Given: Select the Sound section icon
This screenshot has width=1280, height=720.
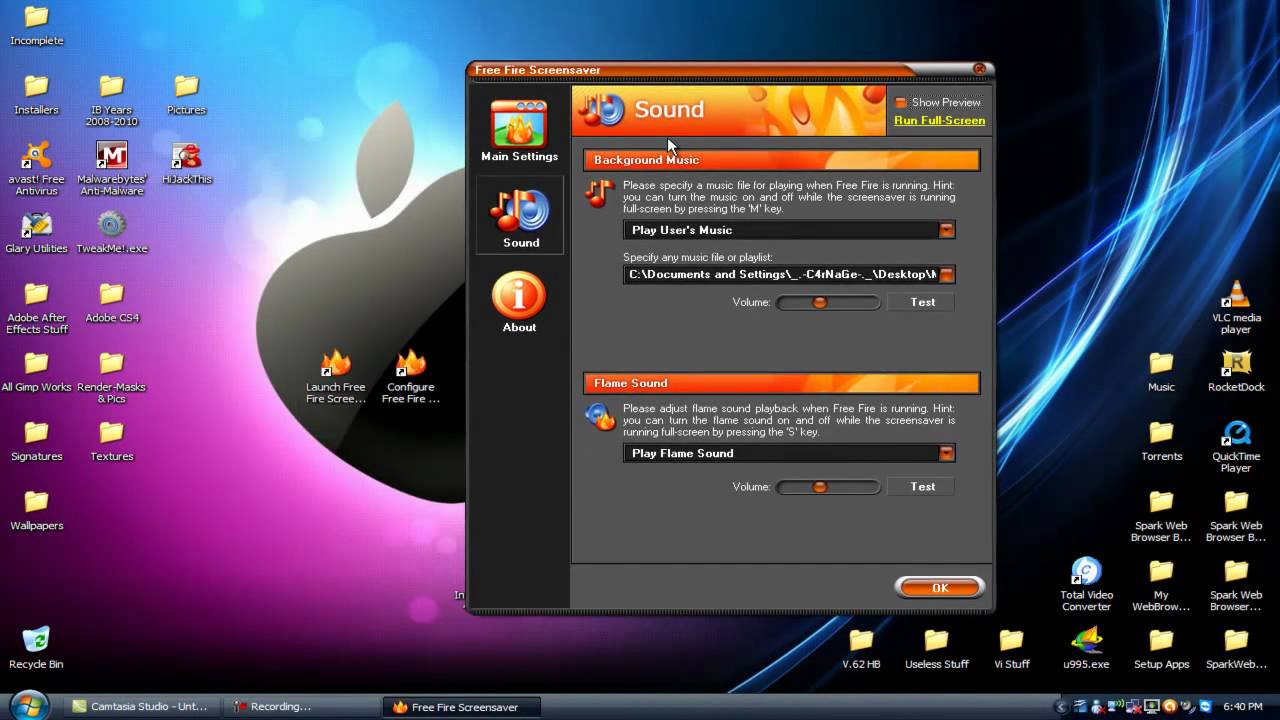Looking at the screenshot, I should [x=520, y=216].
